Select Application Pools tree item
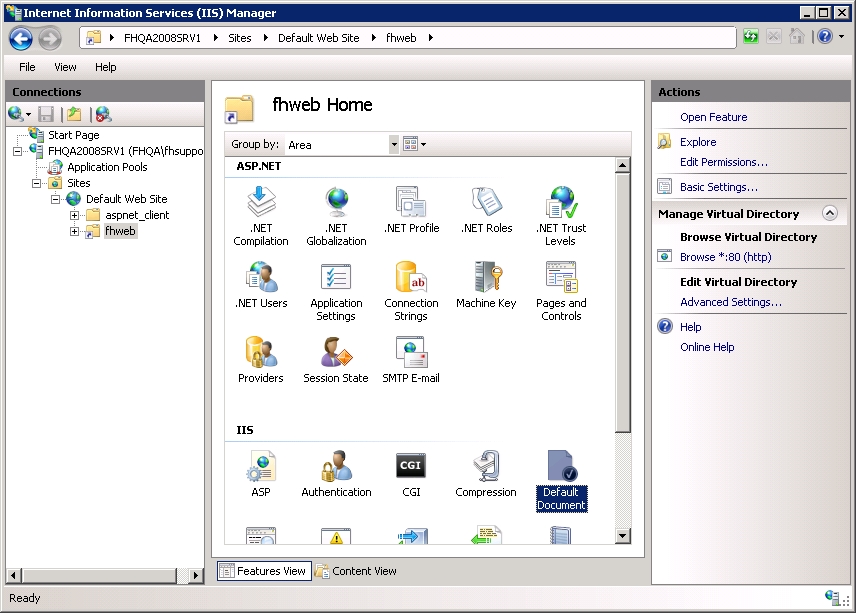The image size is (856, 613). pyautogui.click(x=107, y=167)
